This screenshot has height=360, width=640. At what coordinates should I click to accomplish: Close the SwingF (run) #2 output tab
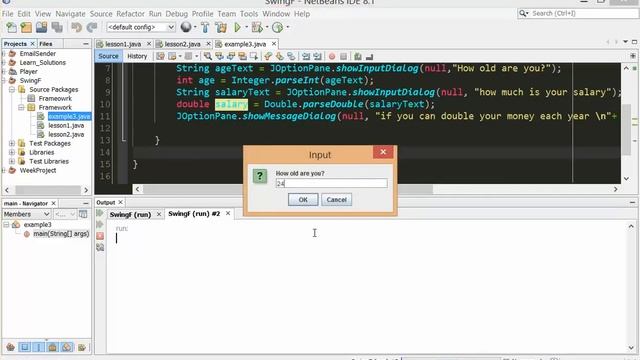[228, 213]
